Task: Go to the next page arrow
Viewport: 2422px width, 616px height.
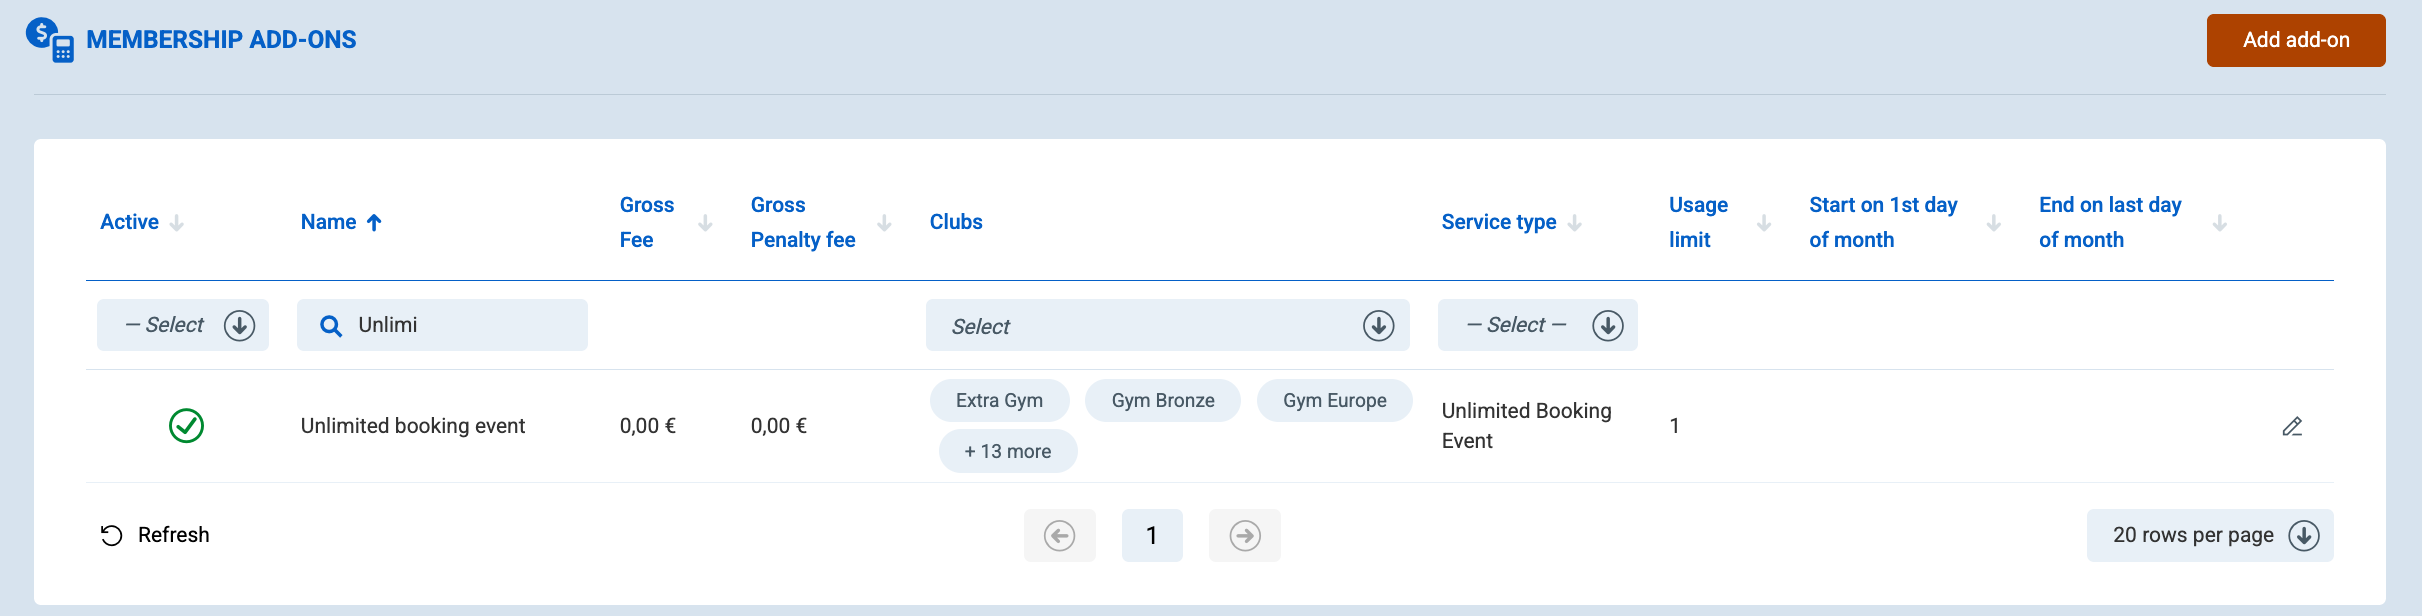Action: coord(1245,535)
